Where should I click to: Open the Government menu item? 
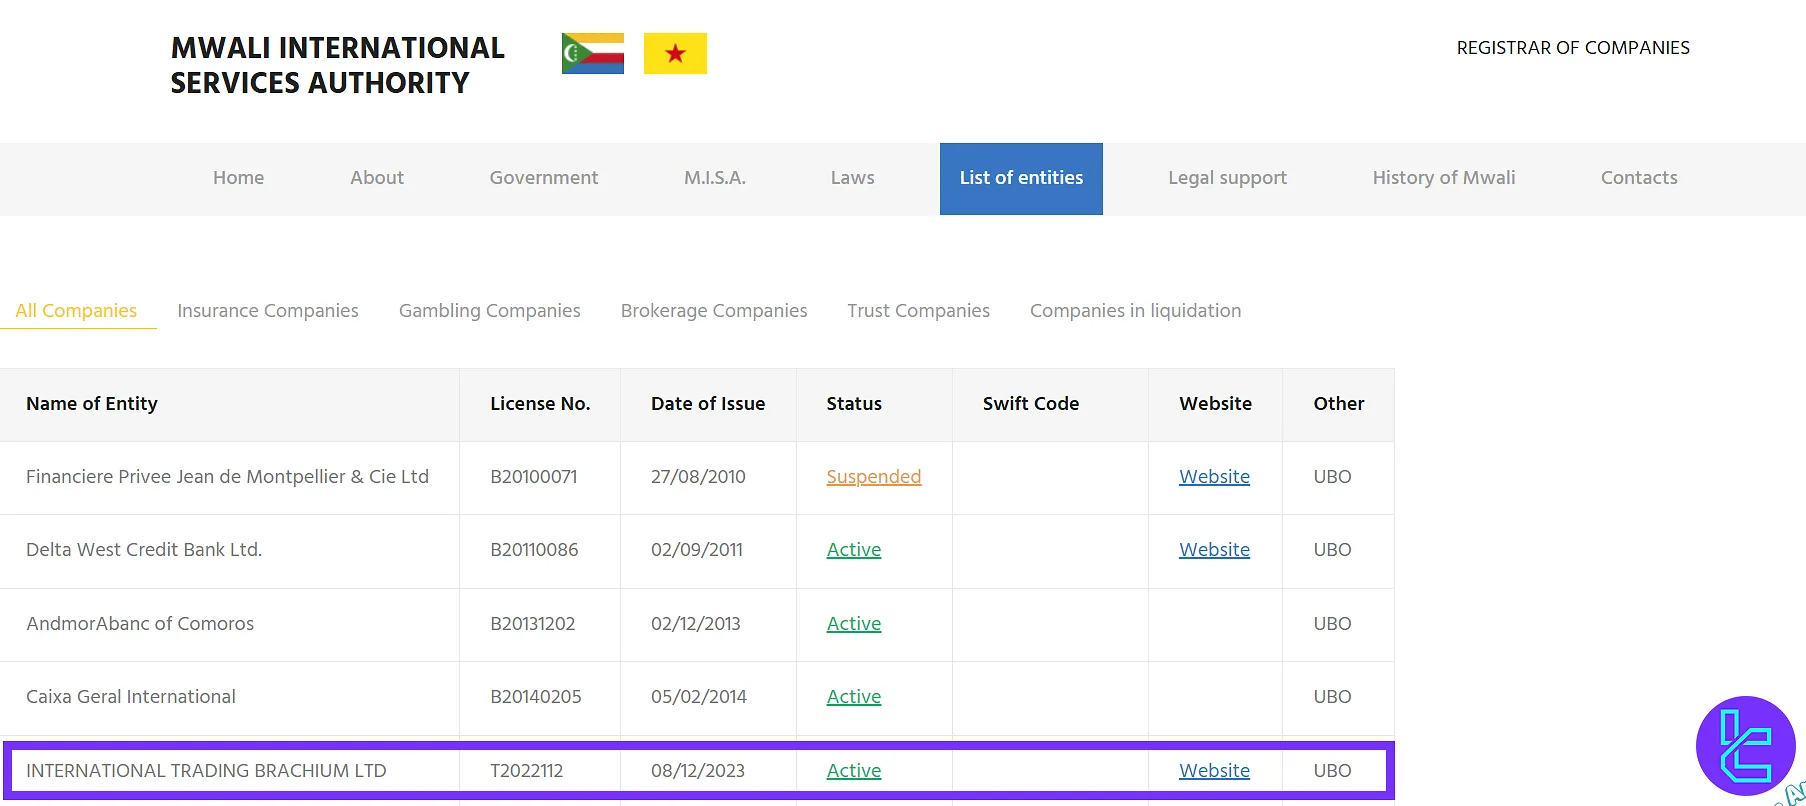pyautogui.click(x=543, y=178)
